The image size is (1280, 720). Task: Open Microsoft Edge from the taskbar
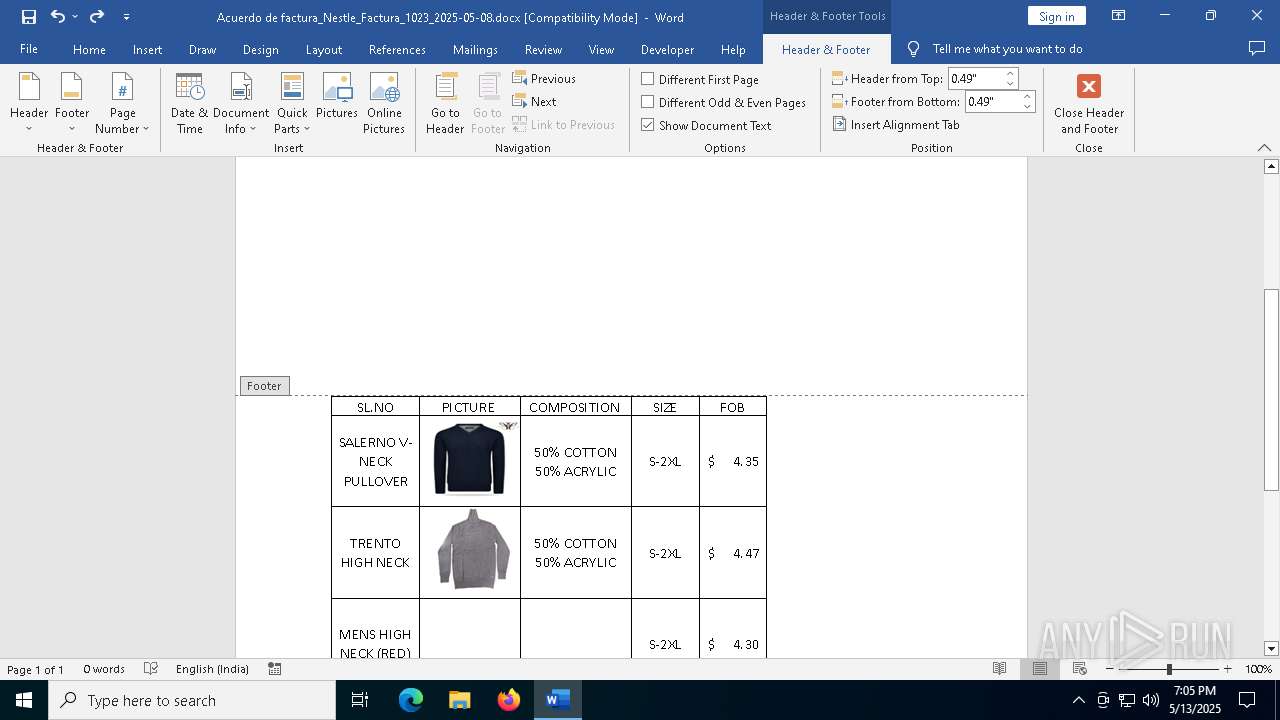(411, 700)
